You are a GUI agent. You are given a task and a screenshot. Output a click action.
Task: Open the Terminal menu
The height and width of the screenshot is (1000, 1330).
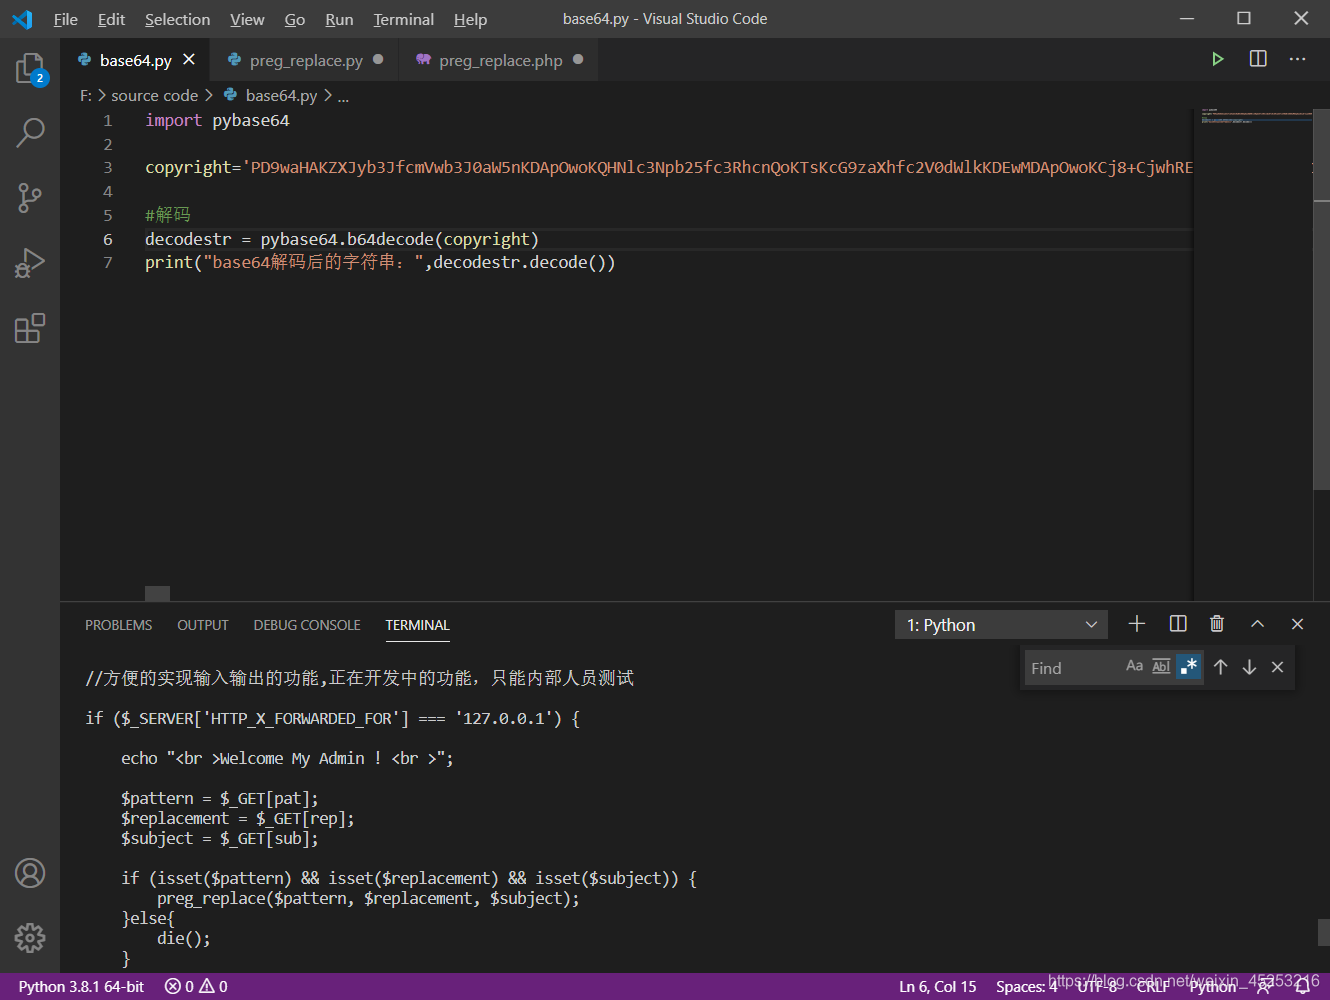pos(404,19)
